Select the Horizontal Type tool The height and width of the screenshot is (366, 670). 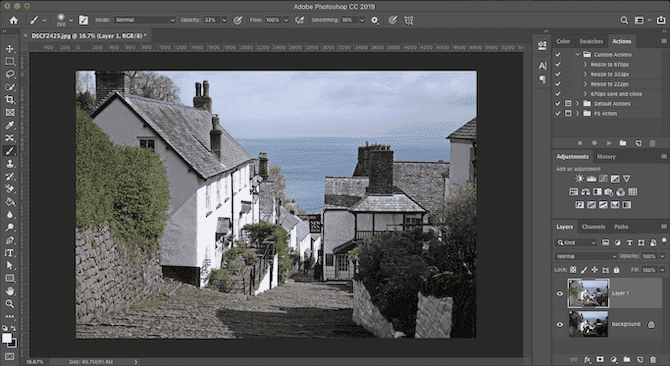click(x=9, y=253)
